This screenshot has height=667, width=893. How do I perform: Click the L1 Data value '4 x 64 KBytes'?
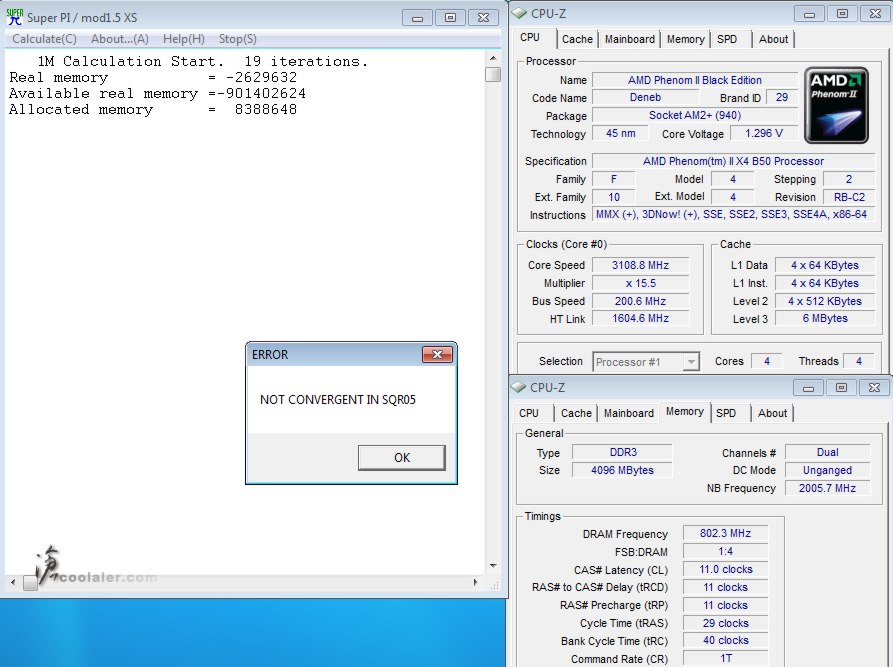[825, 265]
